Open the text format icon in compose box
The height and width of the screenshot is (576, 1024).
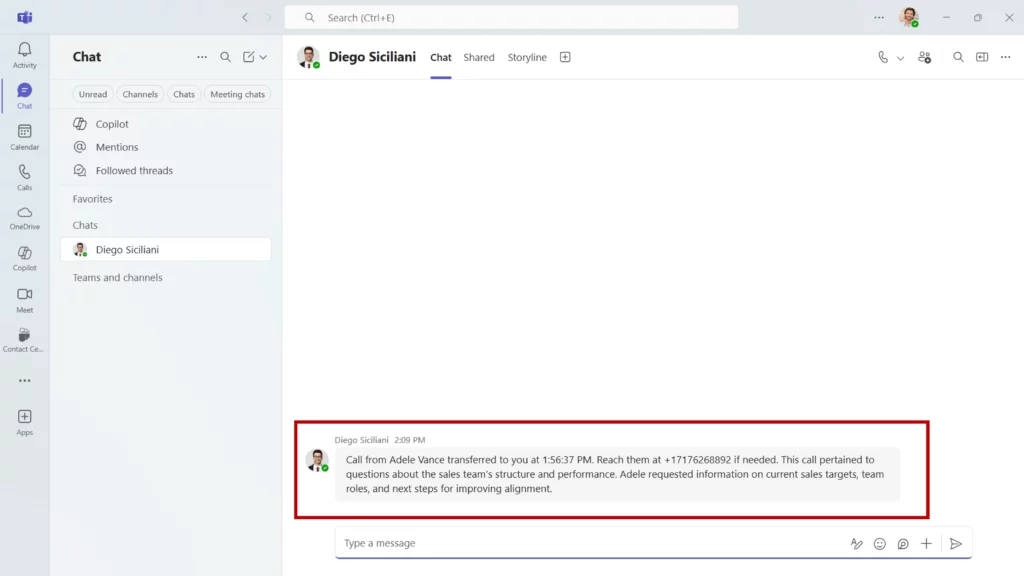point(857,544)
